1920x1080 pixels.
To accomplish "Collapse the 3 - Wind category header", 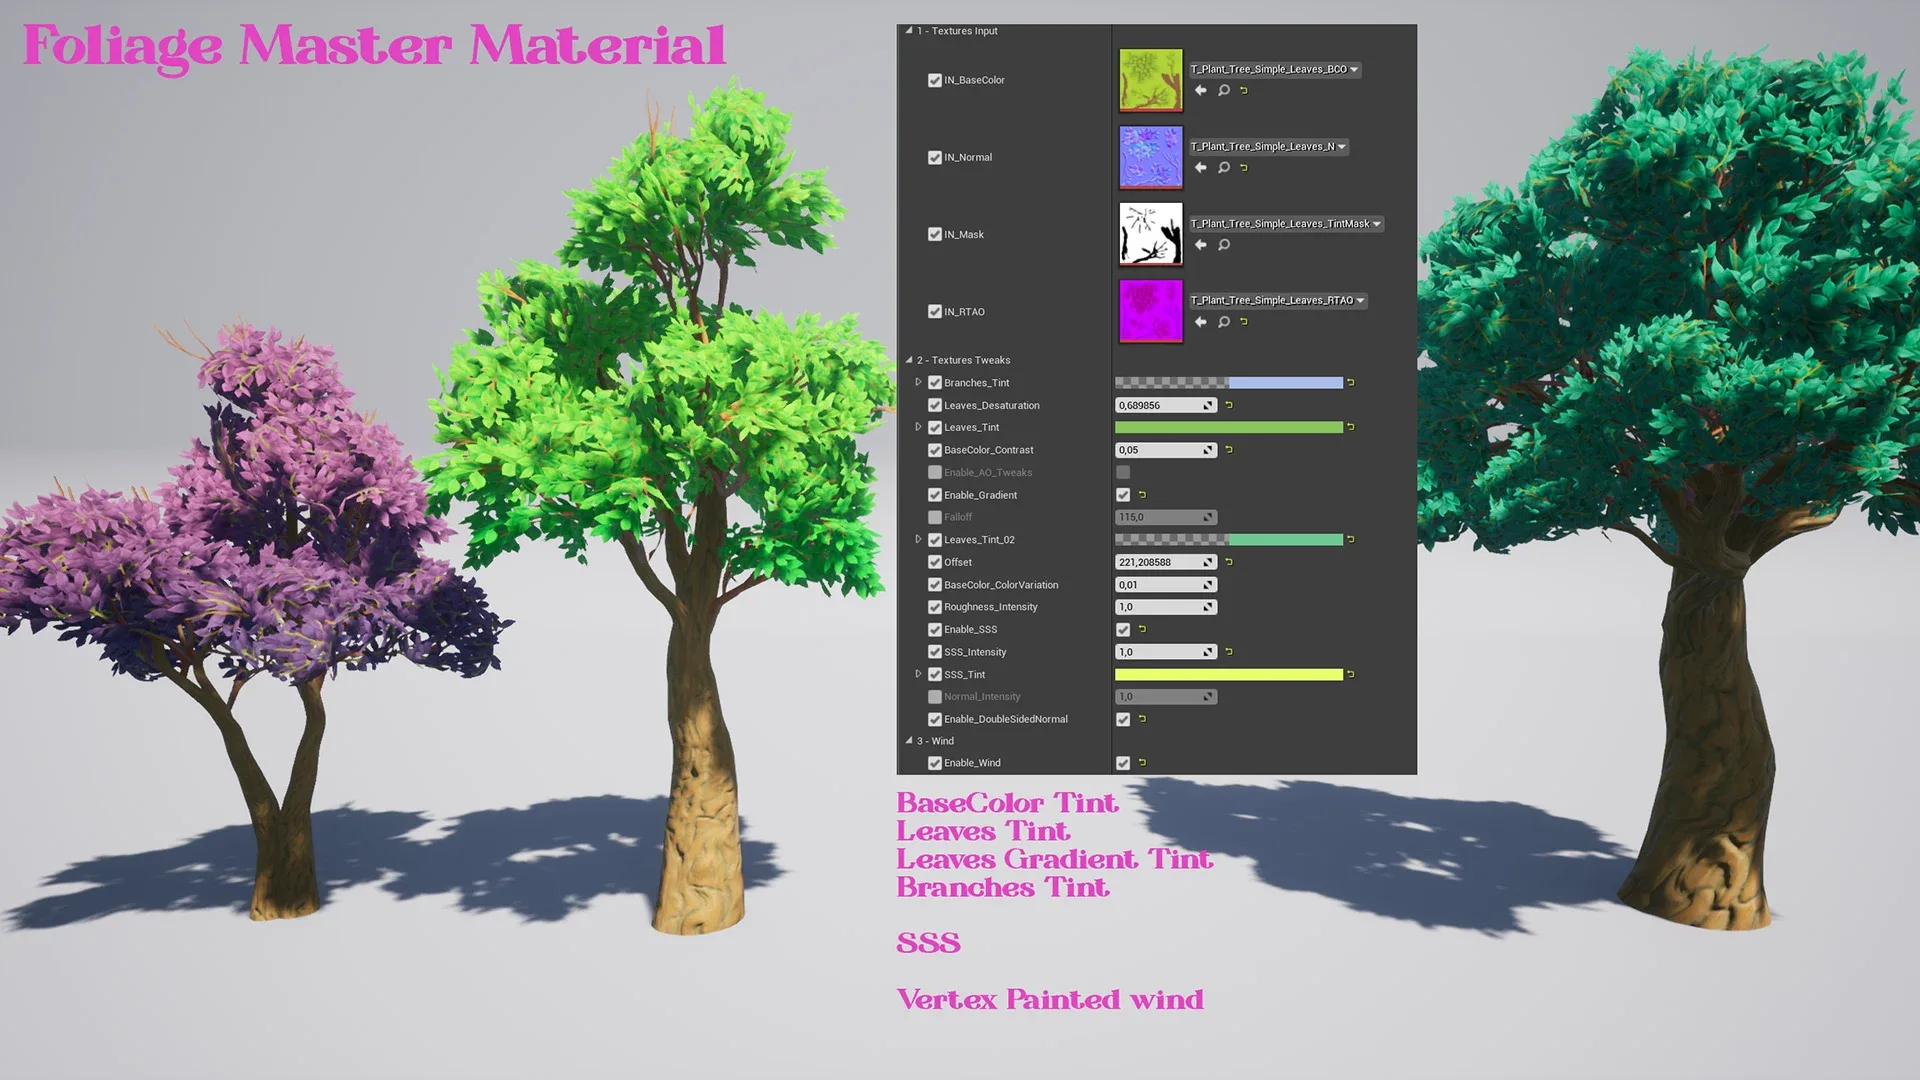I will [909, 741].
